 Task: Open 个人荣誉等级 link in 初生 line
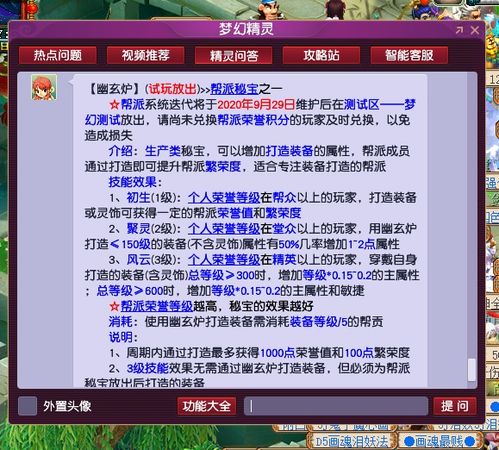[224, 198]
